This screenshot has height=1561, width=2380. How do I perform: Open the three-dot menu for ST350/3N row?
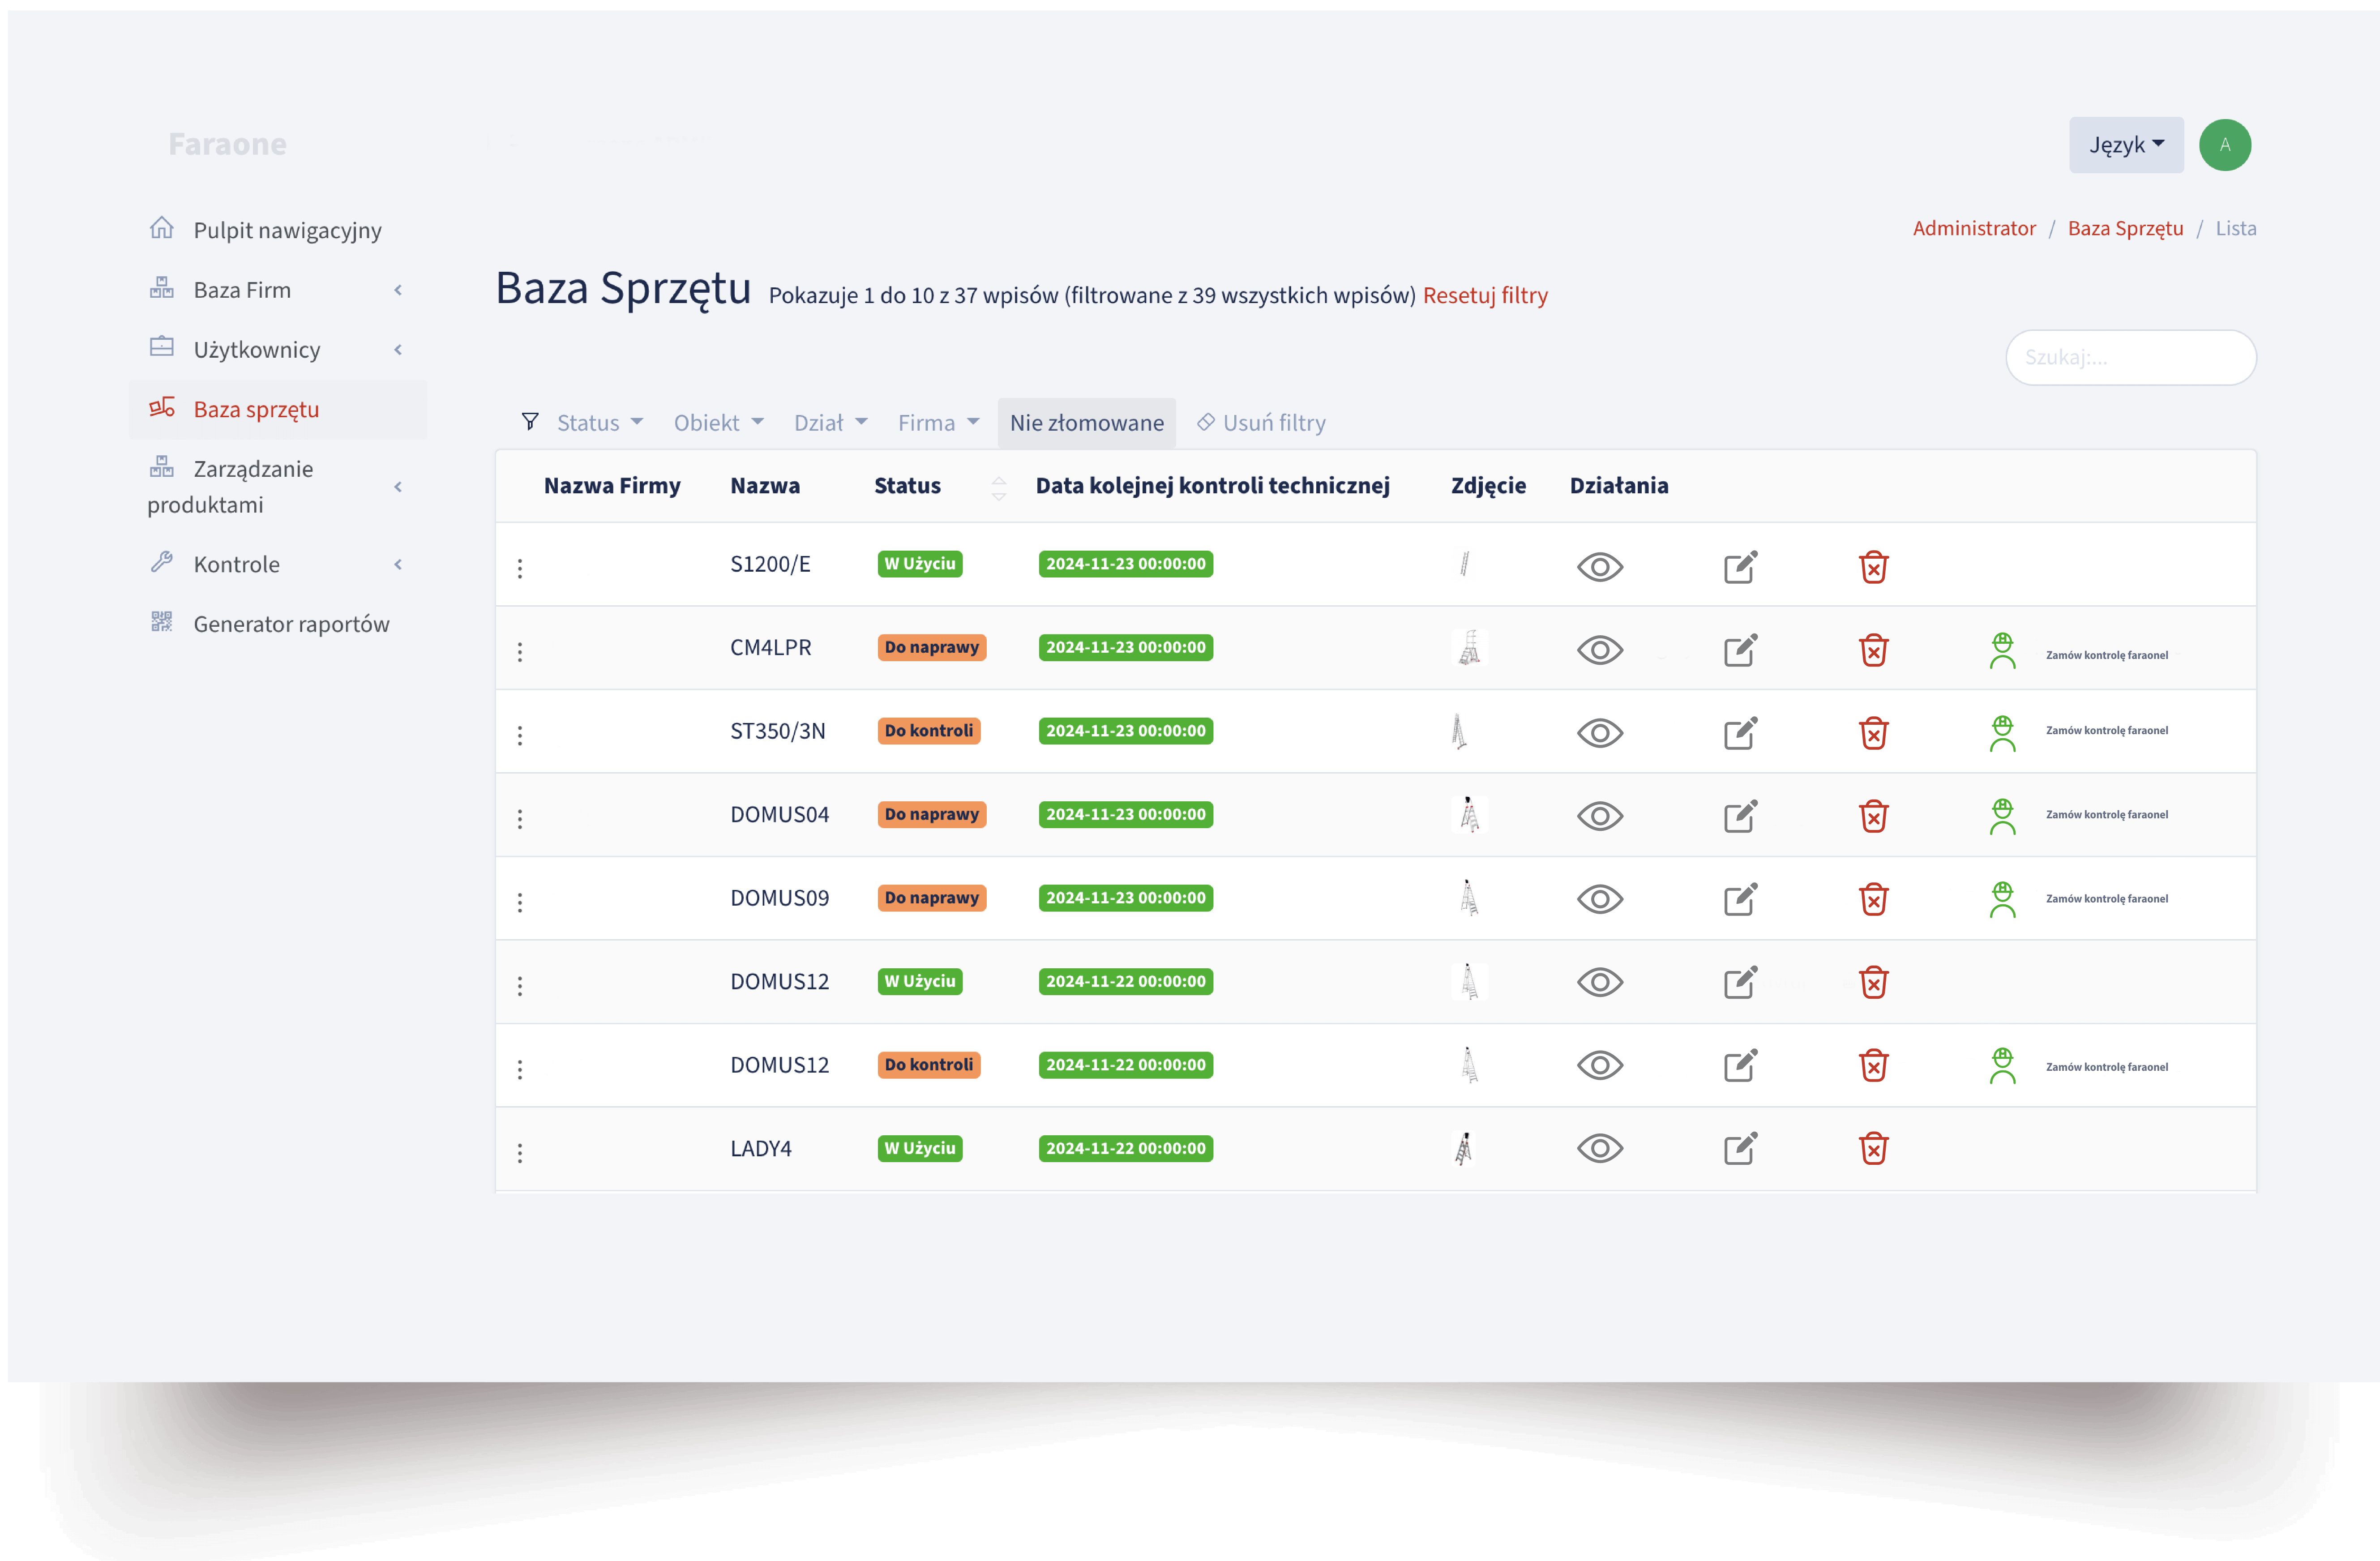click(x=520, y=735)
